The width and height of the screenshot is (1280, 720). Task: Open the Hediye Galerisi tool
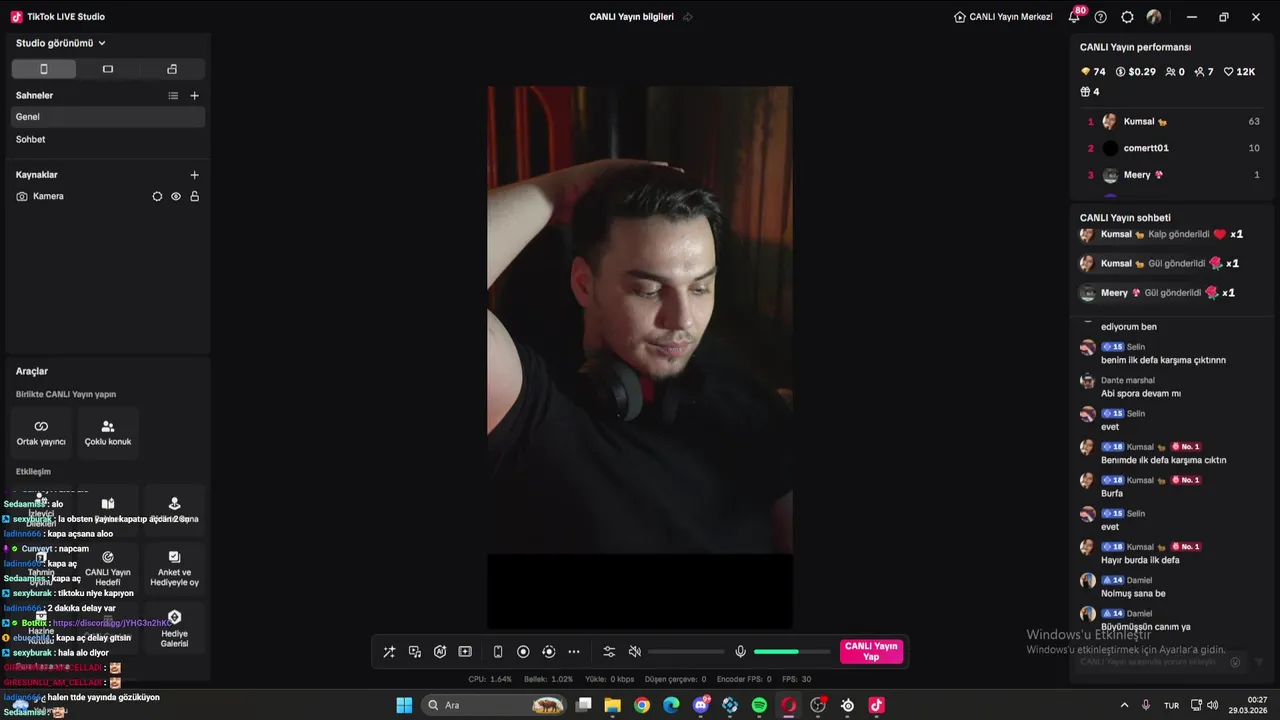click(174, 628)
